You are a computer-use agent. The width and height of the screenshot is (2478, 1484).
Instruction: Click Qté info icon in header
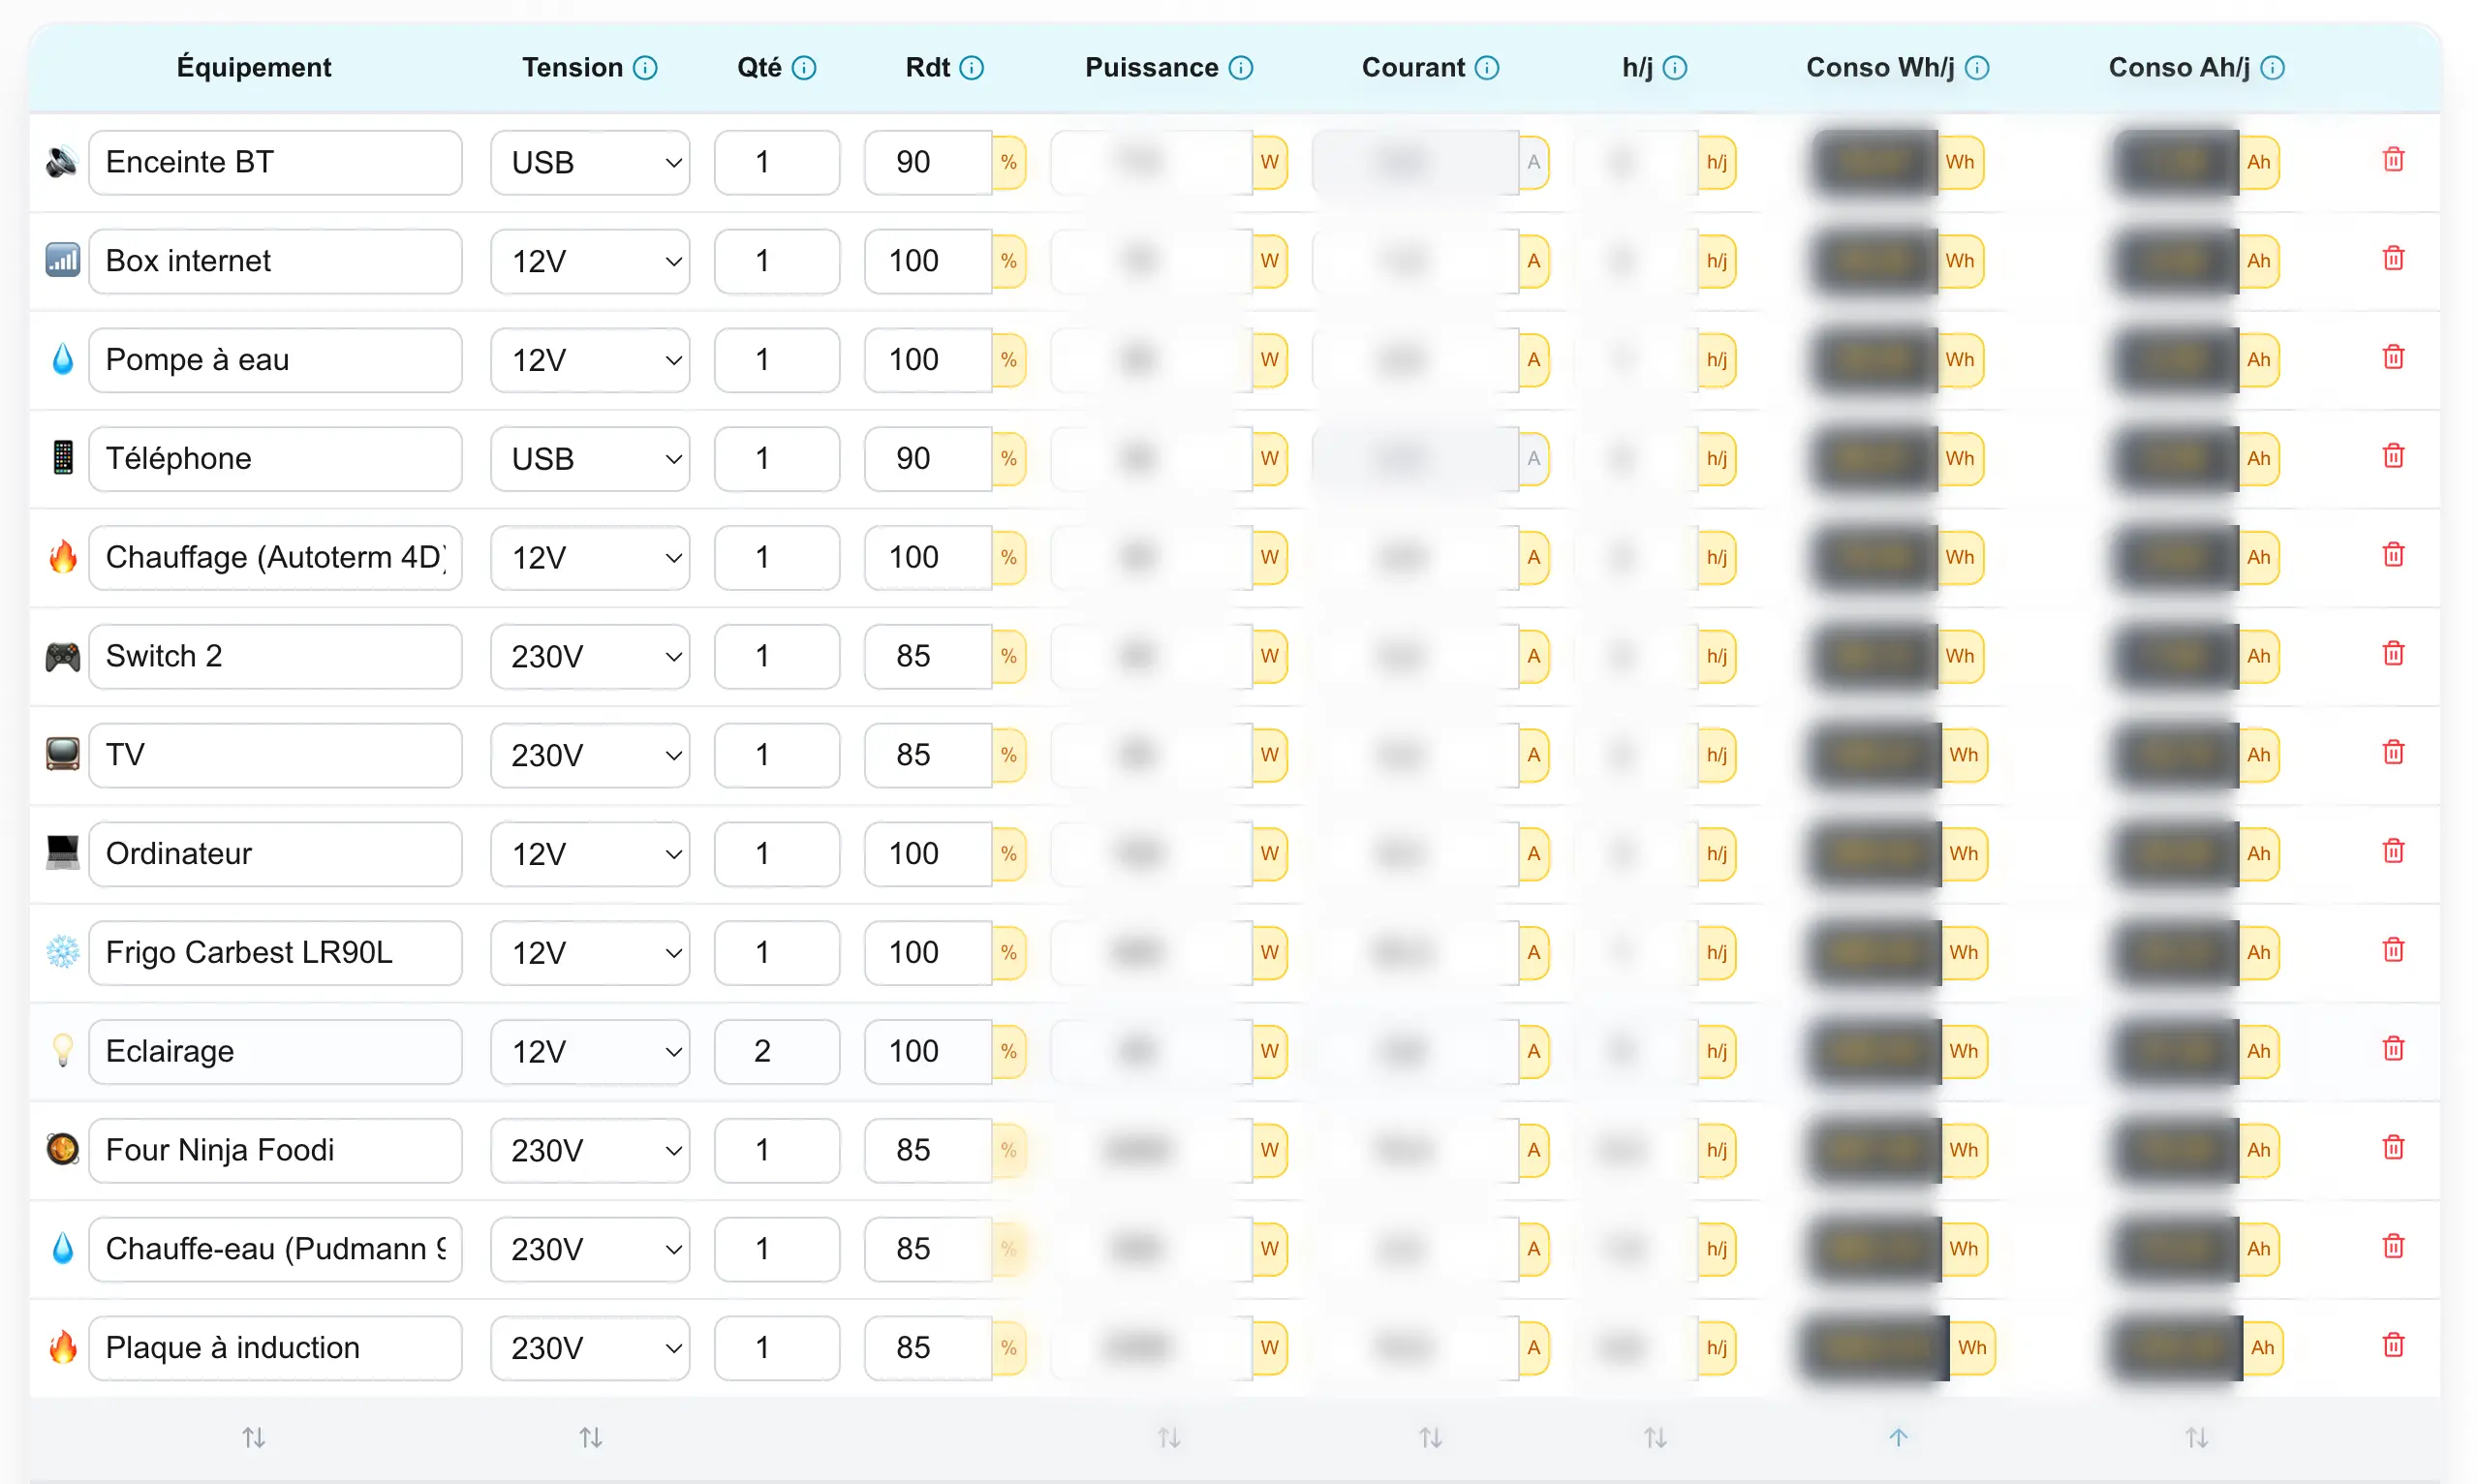(804, 68)
